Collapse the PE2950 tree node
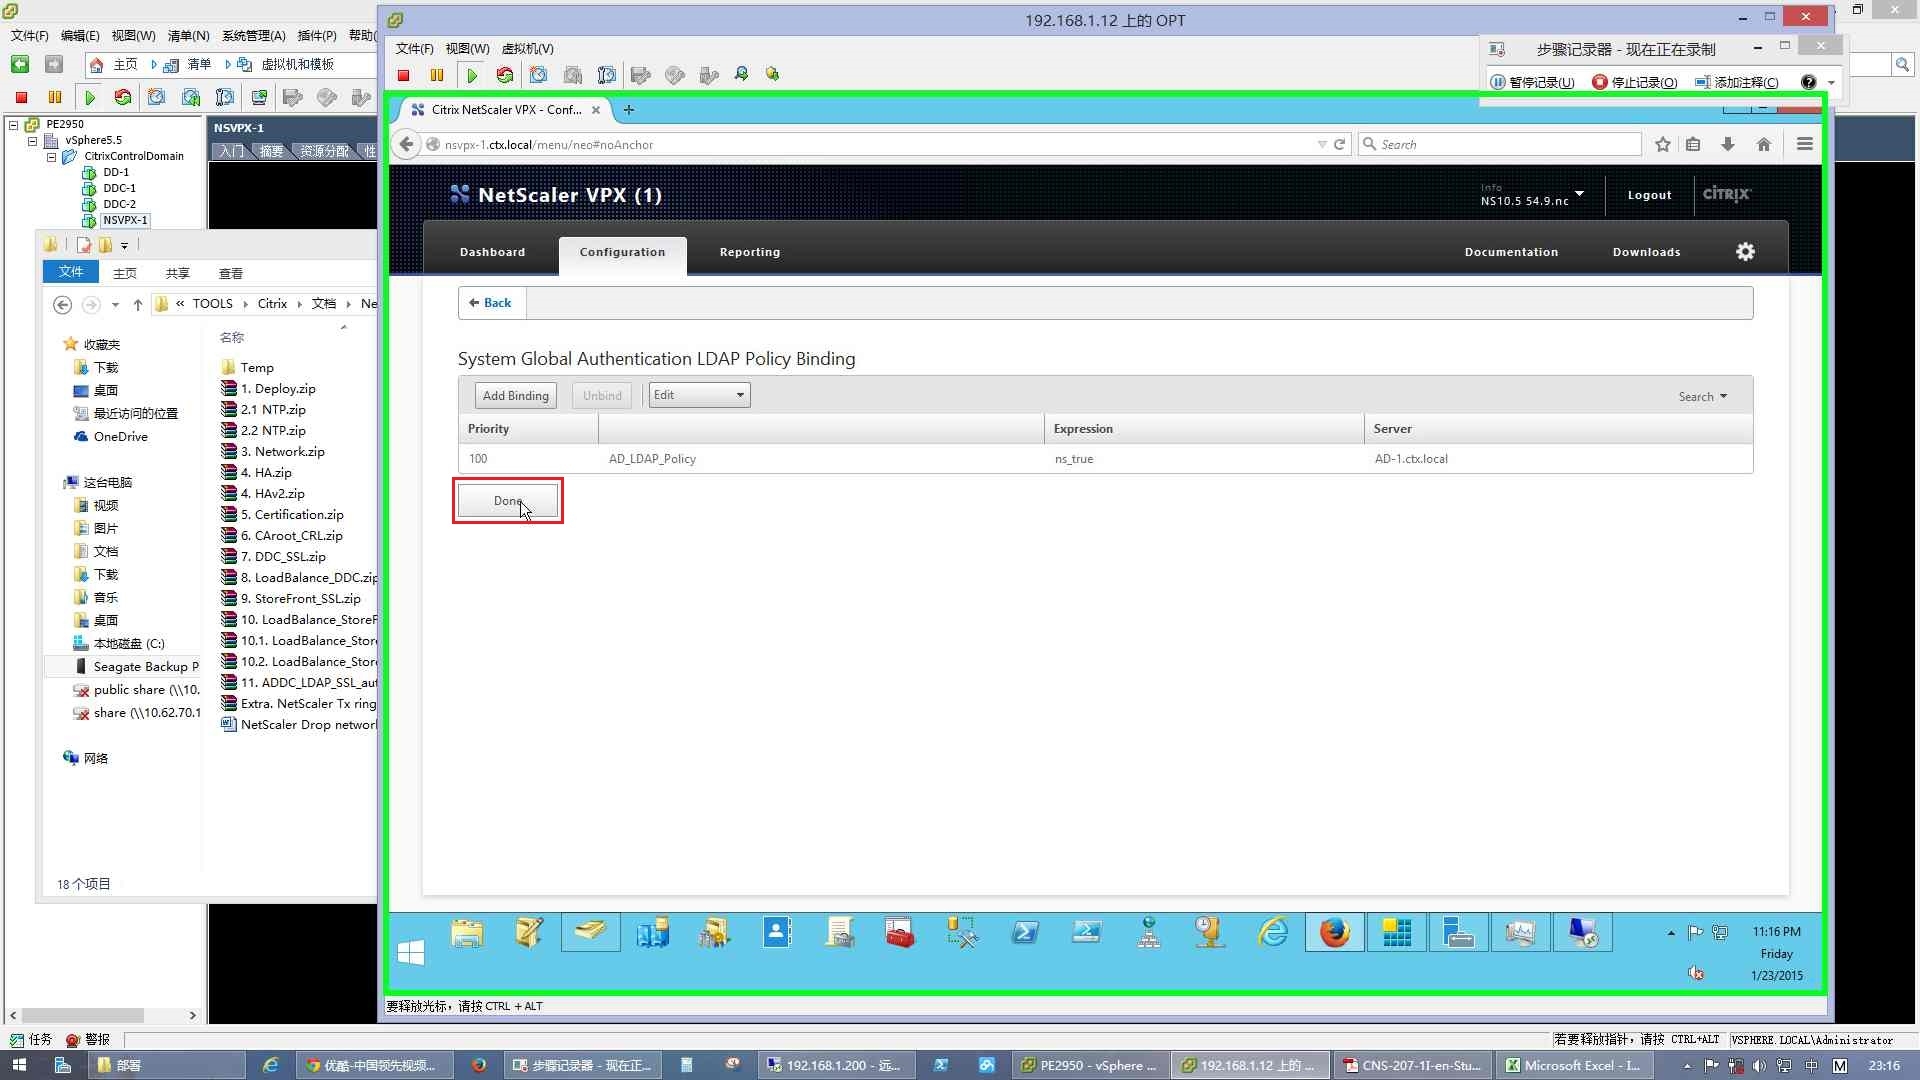Screen dimensions: 1920x1080 (x=14, y=125)
